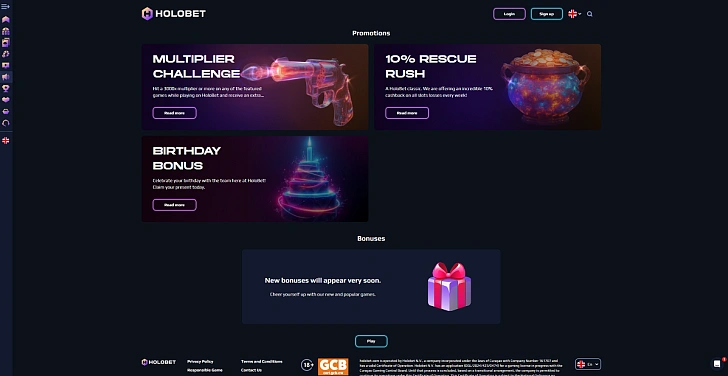Open the Birthday Bonus Read more button
Viewport: 728px width, 376px height.
[x=175, y=205]
